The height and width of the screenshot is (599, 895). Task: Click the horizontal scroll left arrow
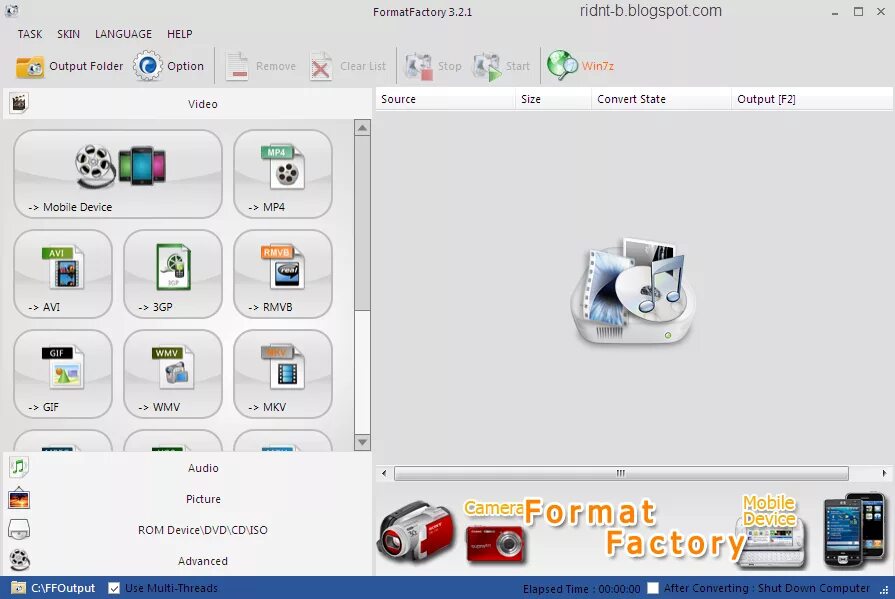tap(384, 473)
